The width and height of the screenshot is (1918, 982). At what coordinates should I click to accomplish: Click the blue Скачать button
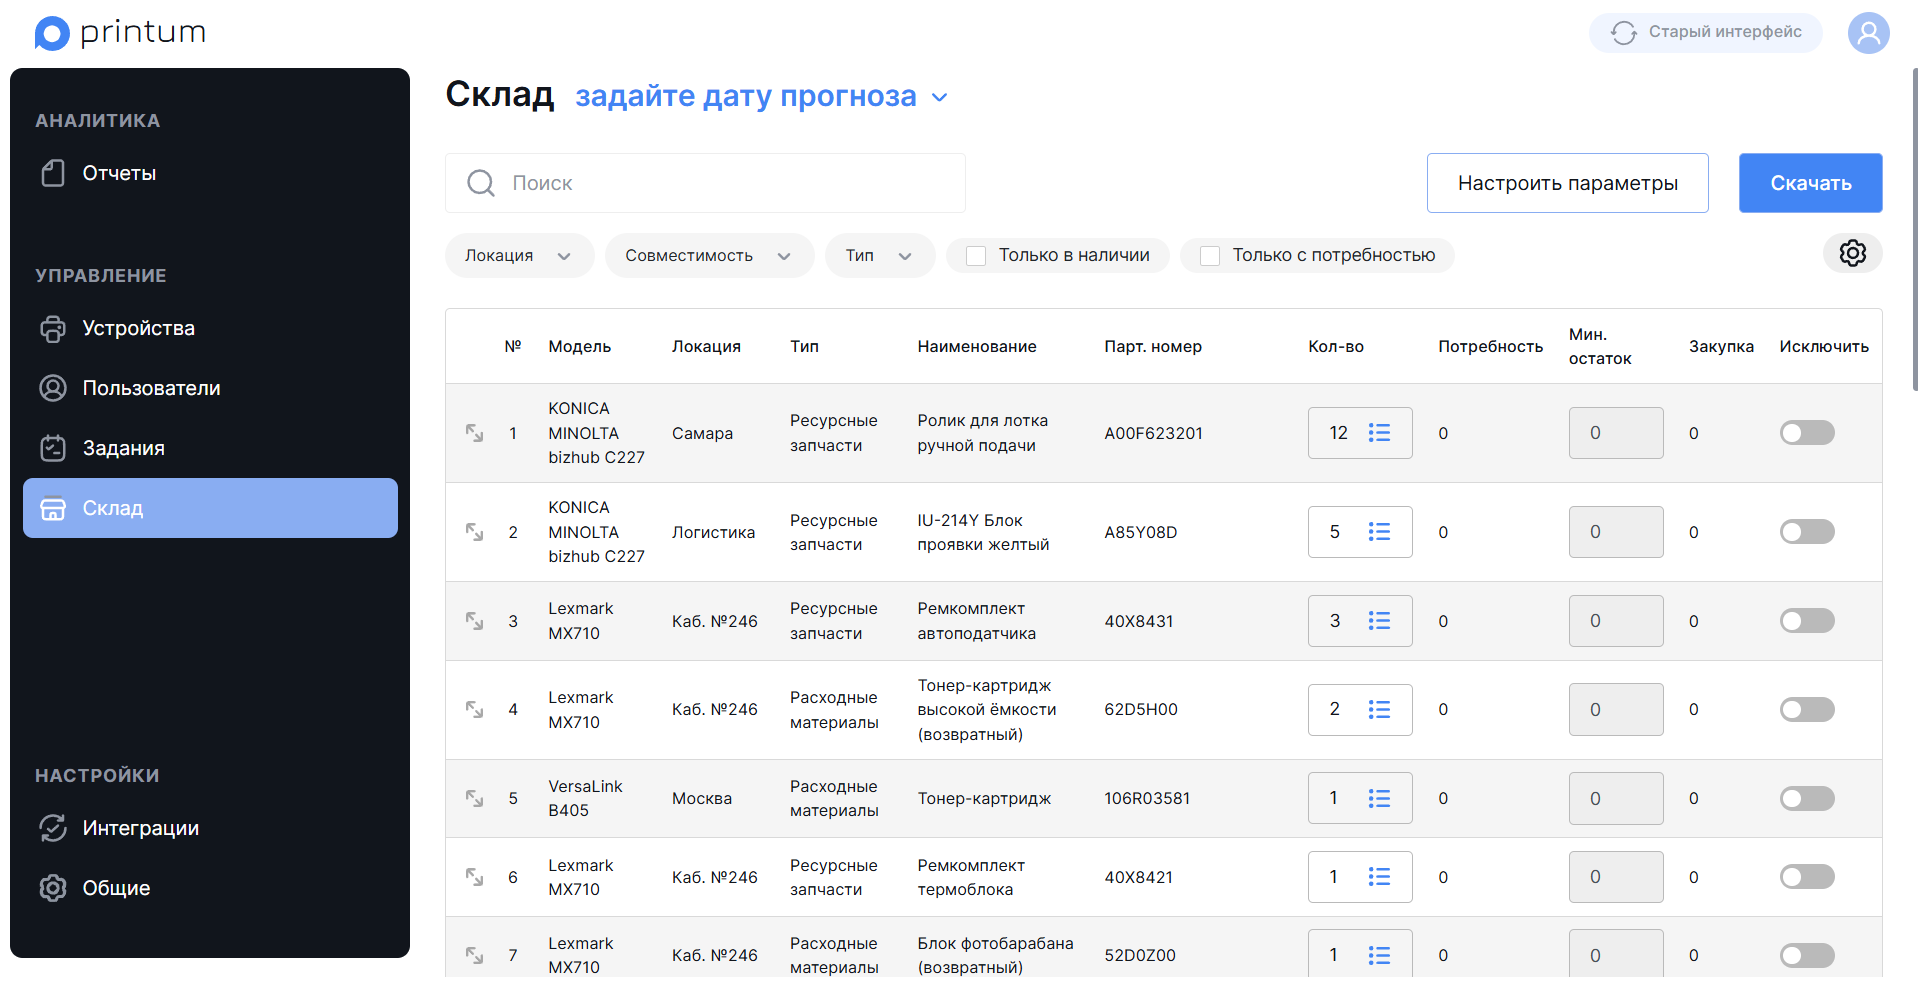click(1810, 183)
